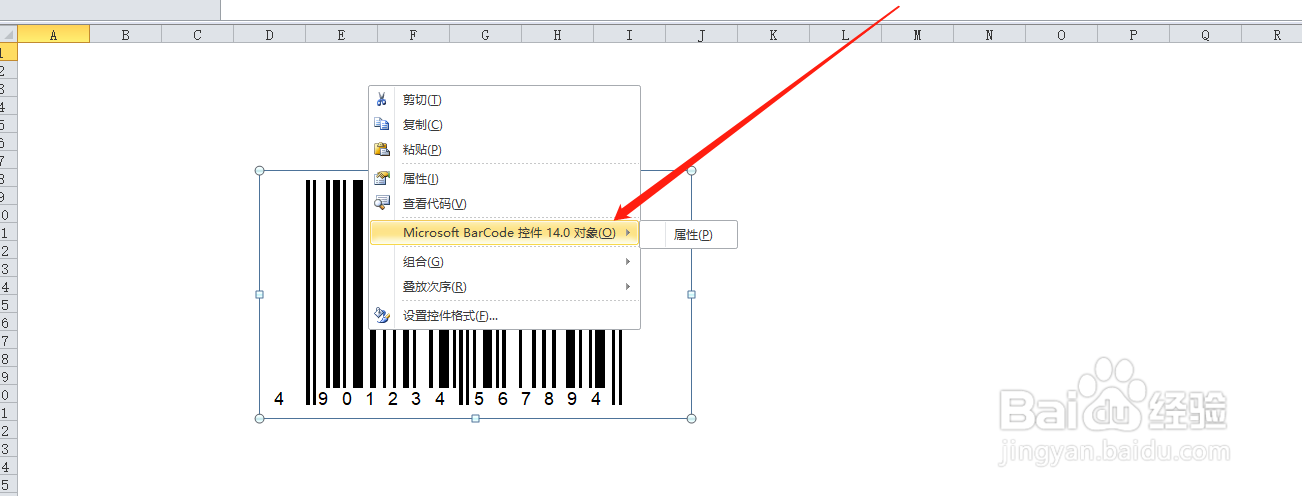This screenshot has height=496, width=1302.
Task: Select column B header
Action: 126,34
